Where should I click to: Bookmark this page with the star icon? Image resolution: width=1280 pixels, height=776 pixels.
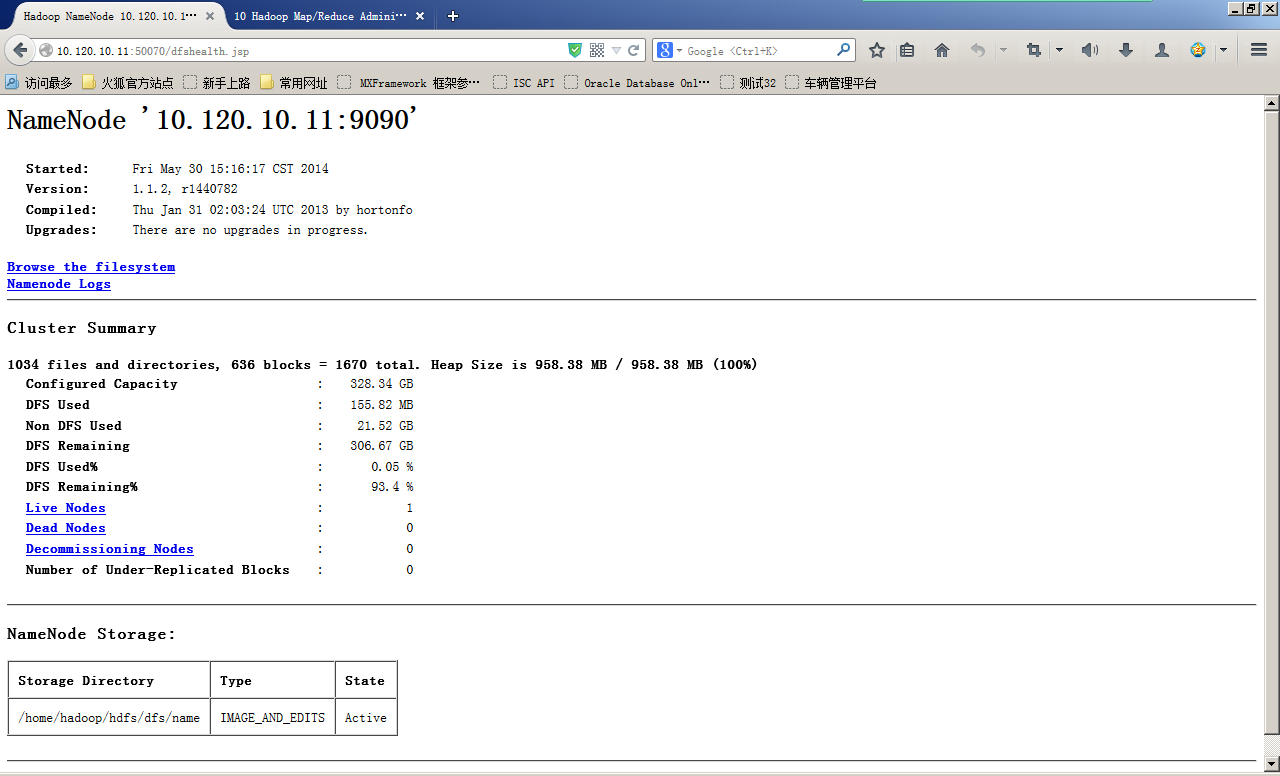[x=877, y=50]
